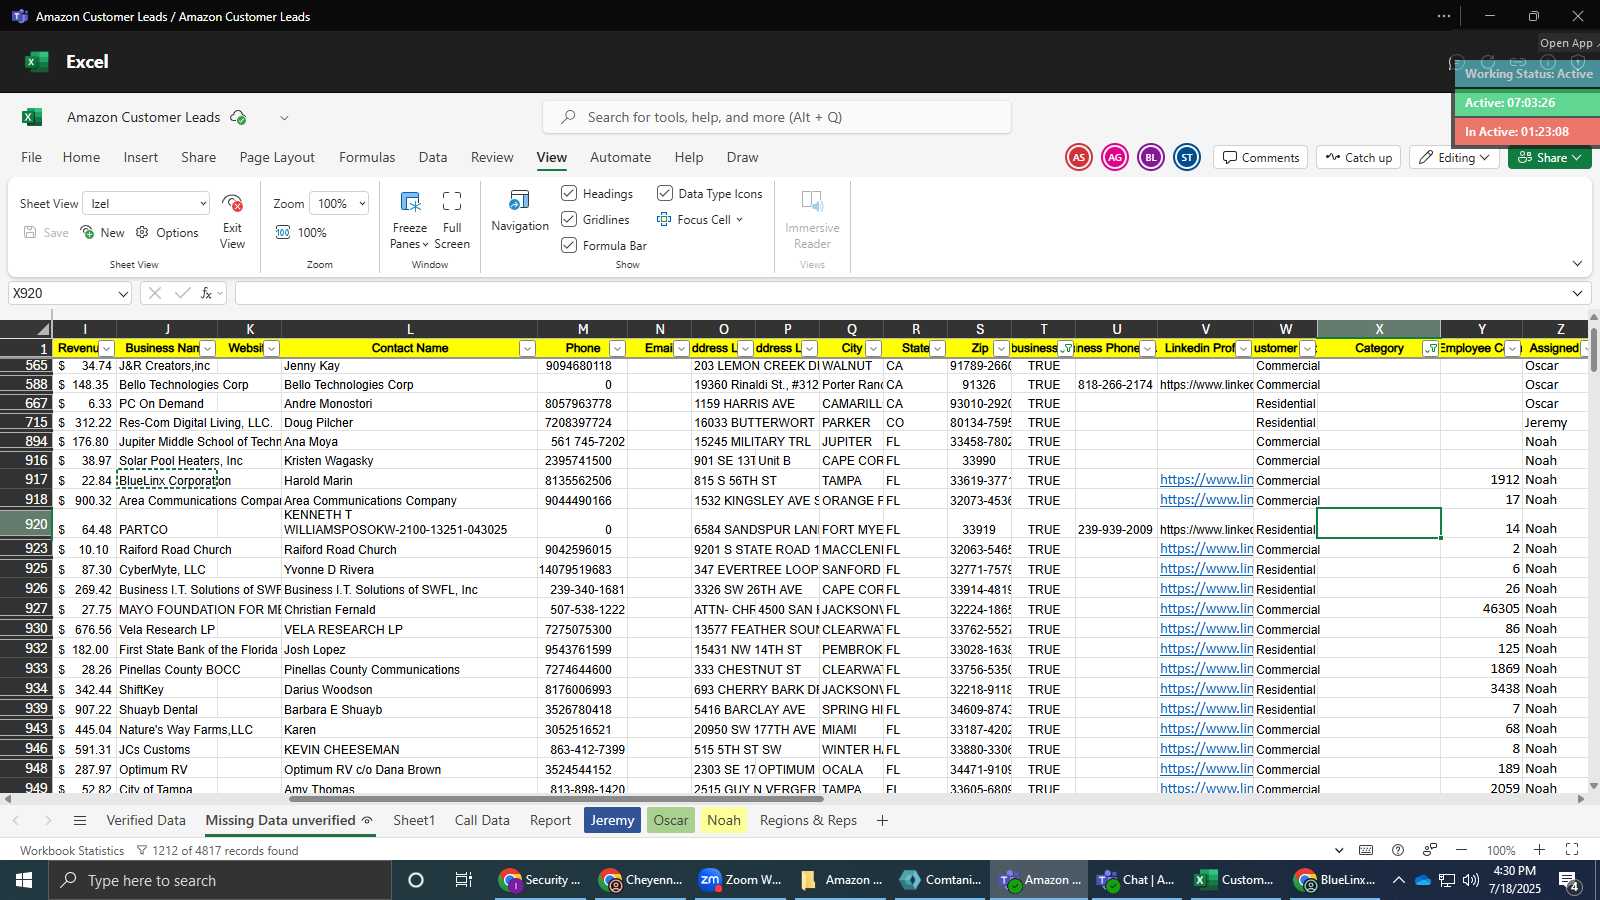This screenshot has height=900, width=1600.
Task: Open the Home ribbon tab
Action: (x=81, y=157)
